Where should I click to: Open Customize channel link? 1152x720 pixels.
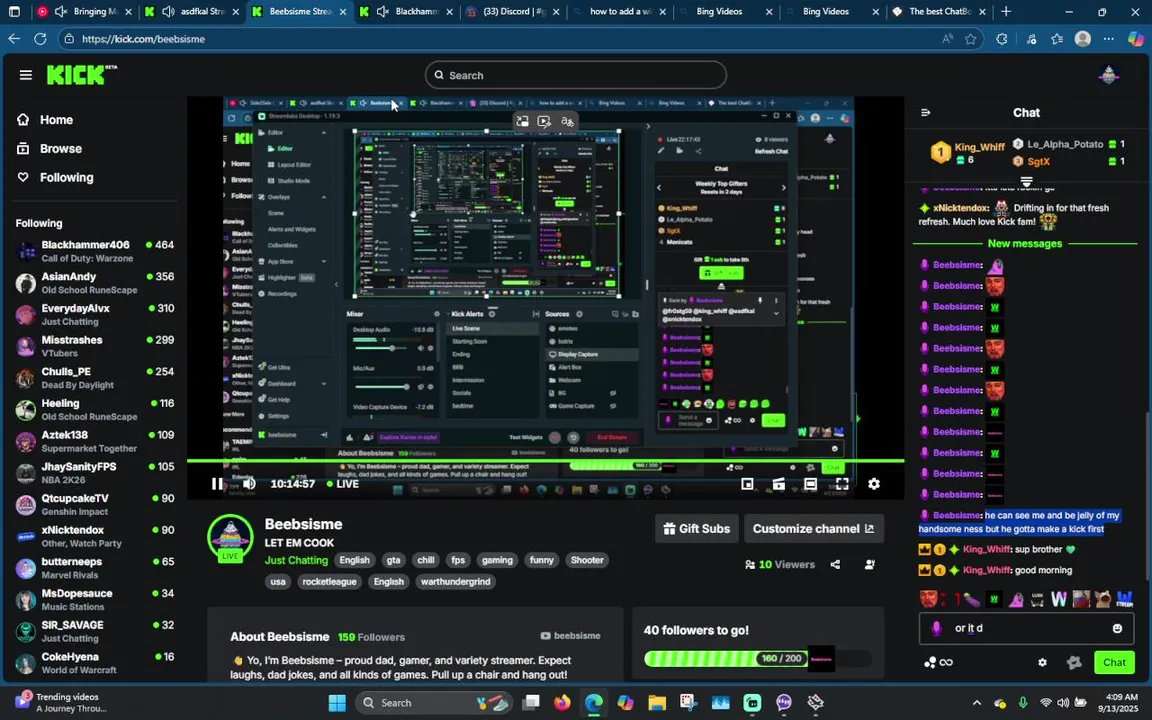(813, 528)
